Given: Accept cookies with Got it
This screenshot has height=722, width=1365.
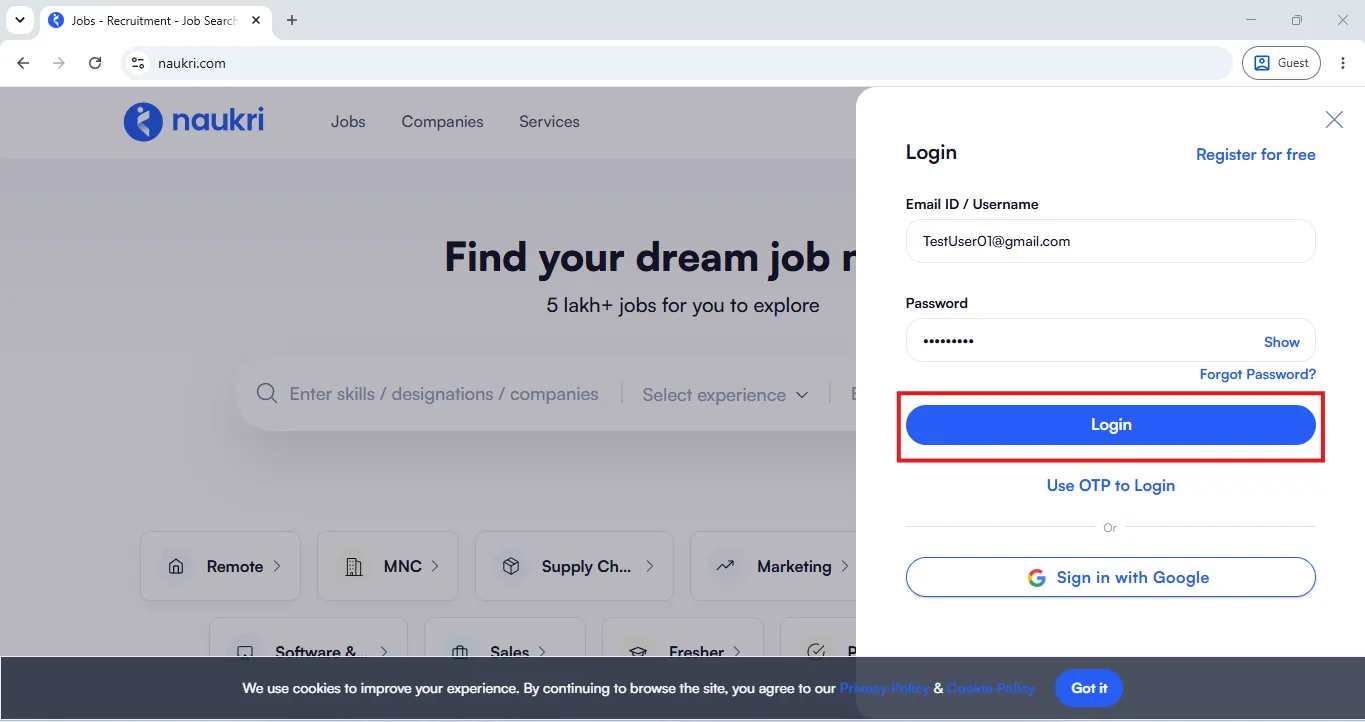Looking at the screenshot, I should click(1089, 688).
